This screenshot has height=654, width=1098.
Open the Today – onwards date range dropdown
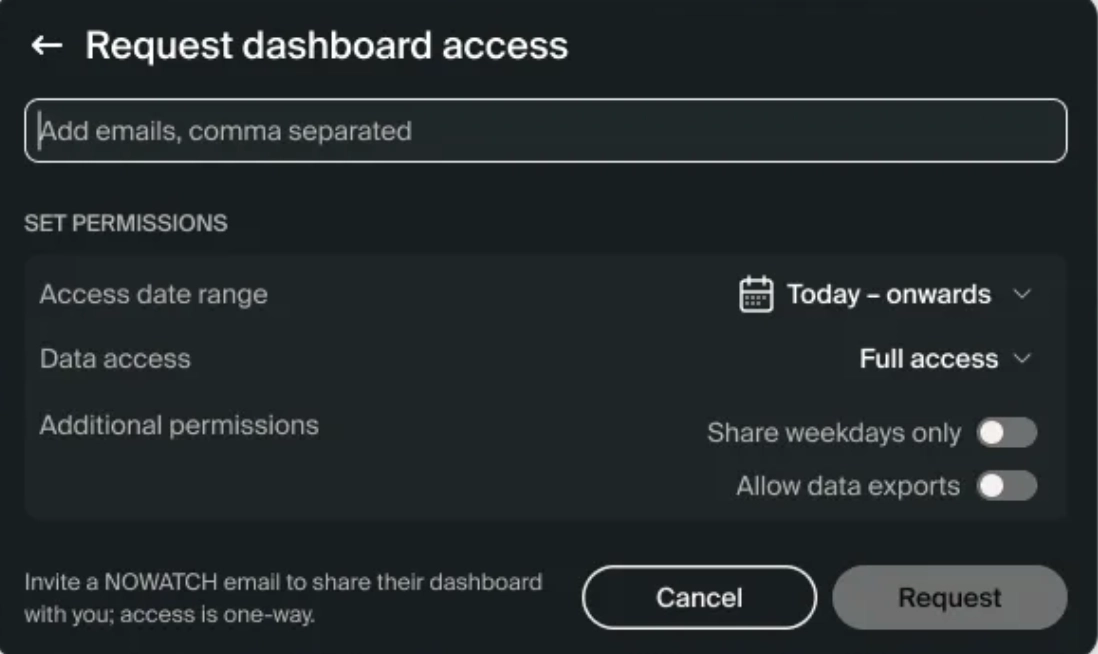click(x=886, y=294)
